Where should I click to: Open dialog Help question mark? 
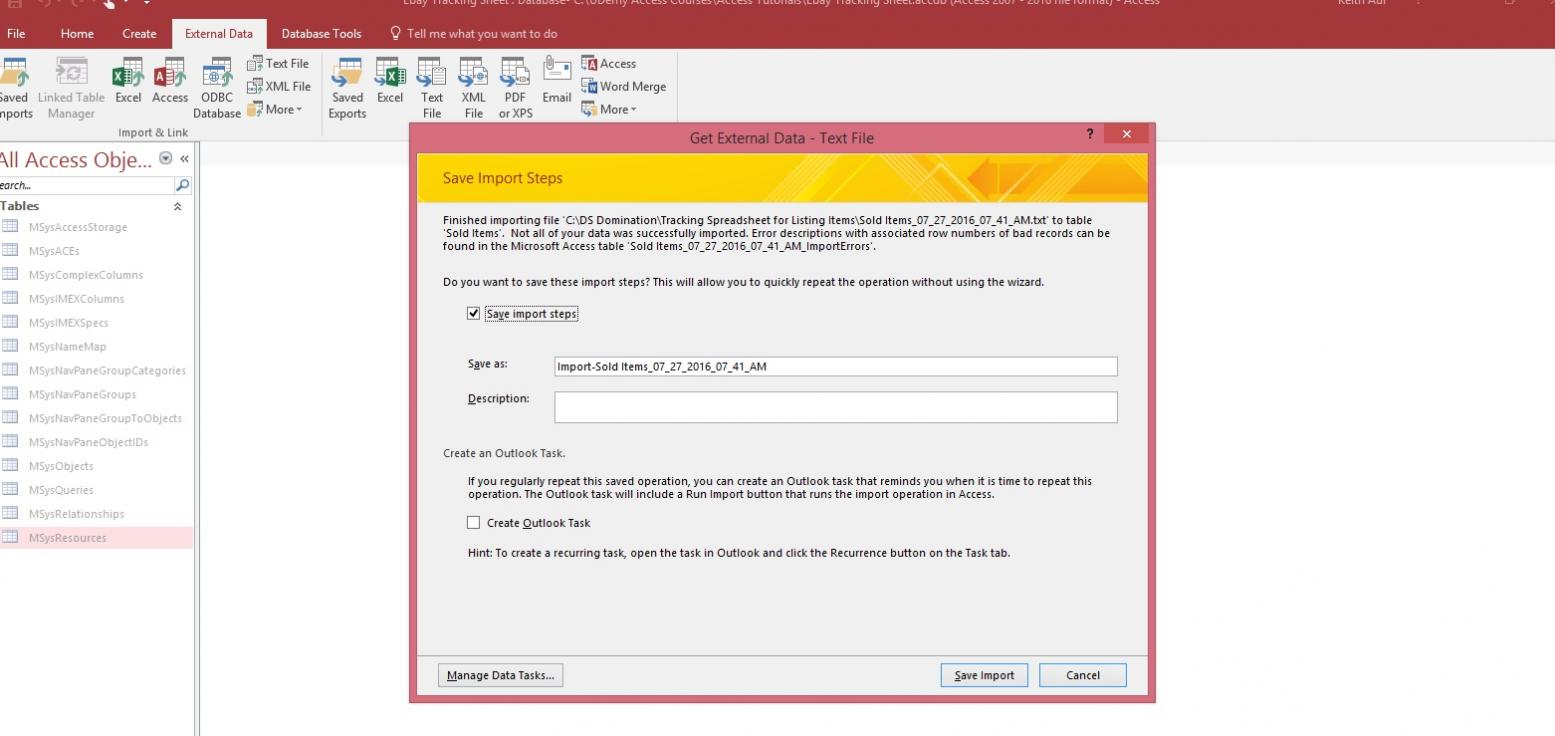[x=1090, y=134]
